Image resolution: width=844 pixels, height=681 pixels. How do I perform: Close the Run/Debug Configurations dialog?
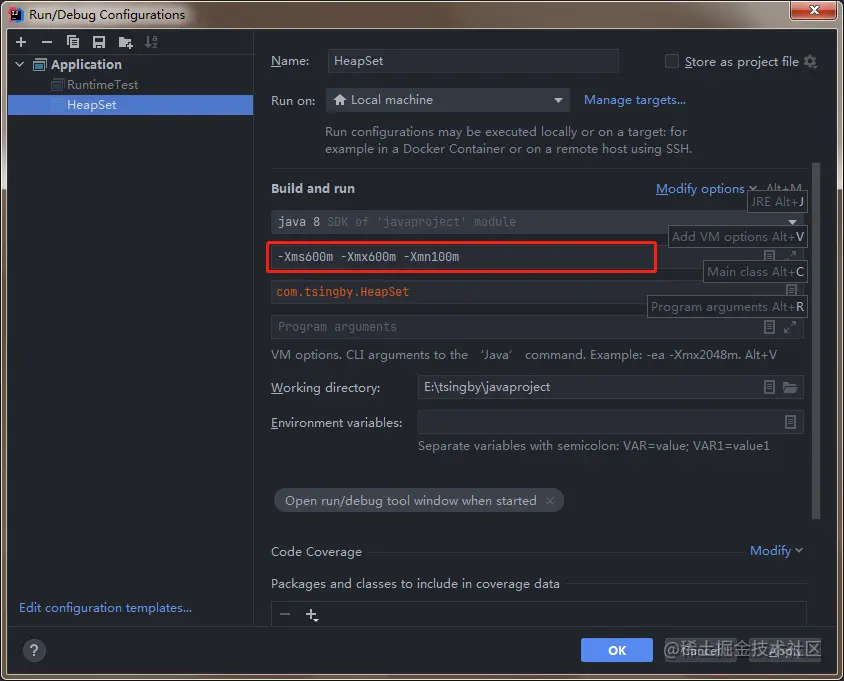[813, 10]
